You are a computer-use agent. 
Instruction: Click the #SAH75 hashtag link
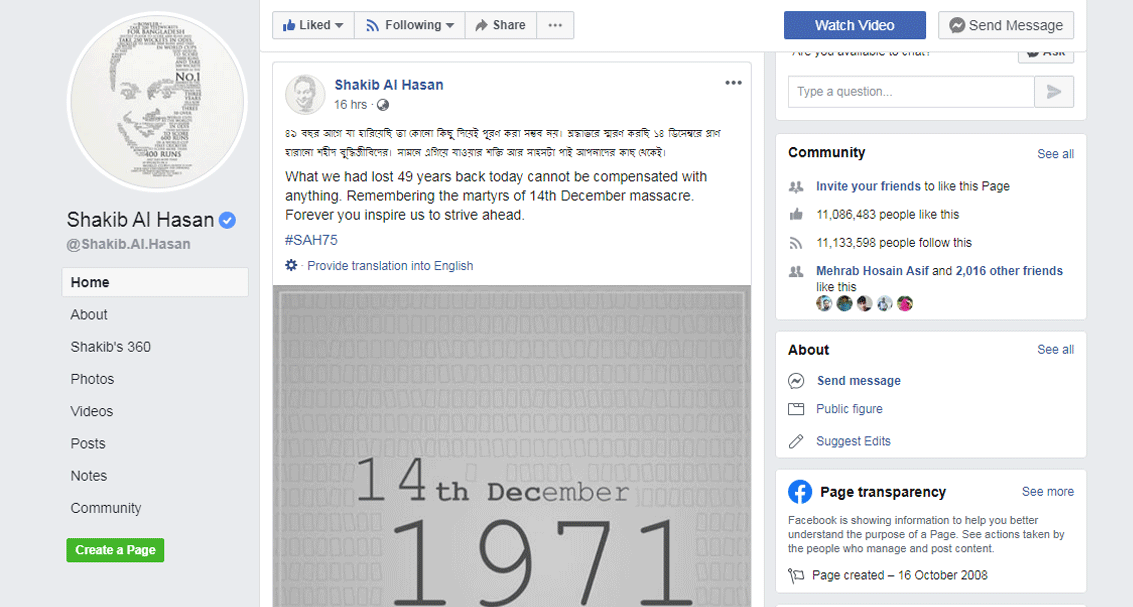[x=311, y=240]
